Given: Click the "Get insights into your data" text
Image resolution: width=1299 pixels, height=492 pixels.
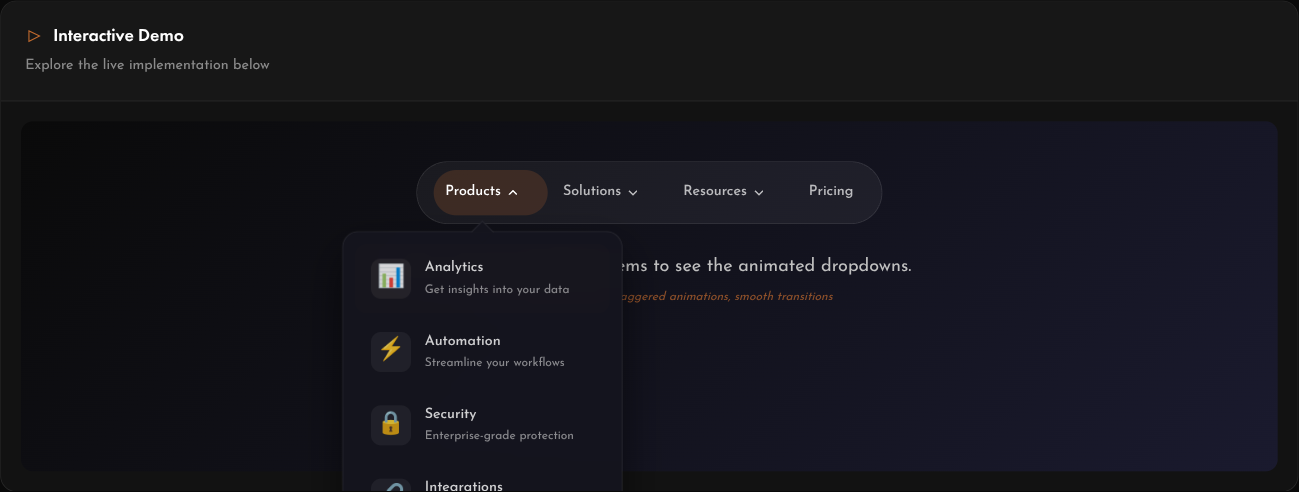Looking at the screenshot, I should click(x=497, y=289).
